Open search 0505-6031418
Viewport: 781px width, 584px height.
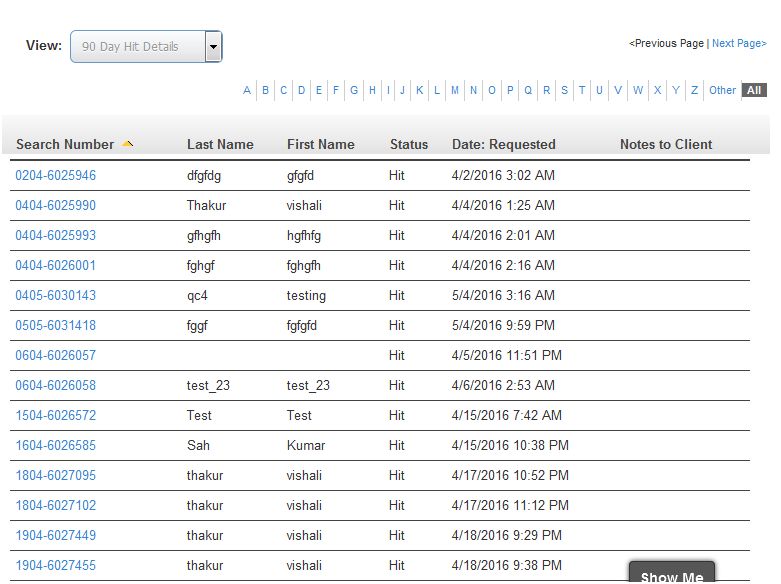[55, 325]
